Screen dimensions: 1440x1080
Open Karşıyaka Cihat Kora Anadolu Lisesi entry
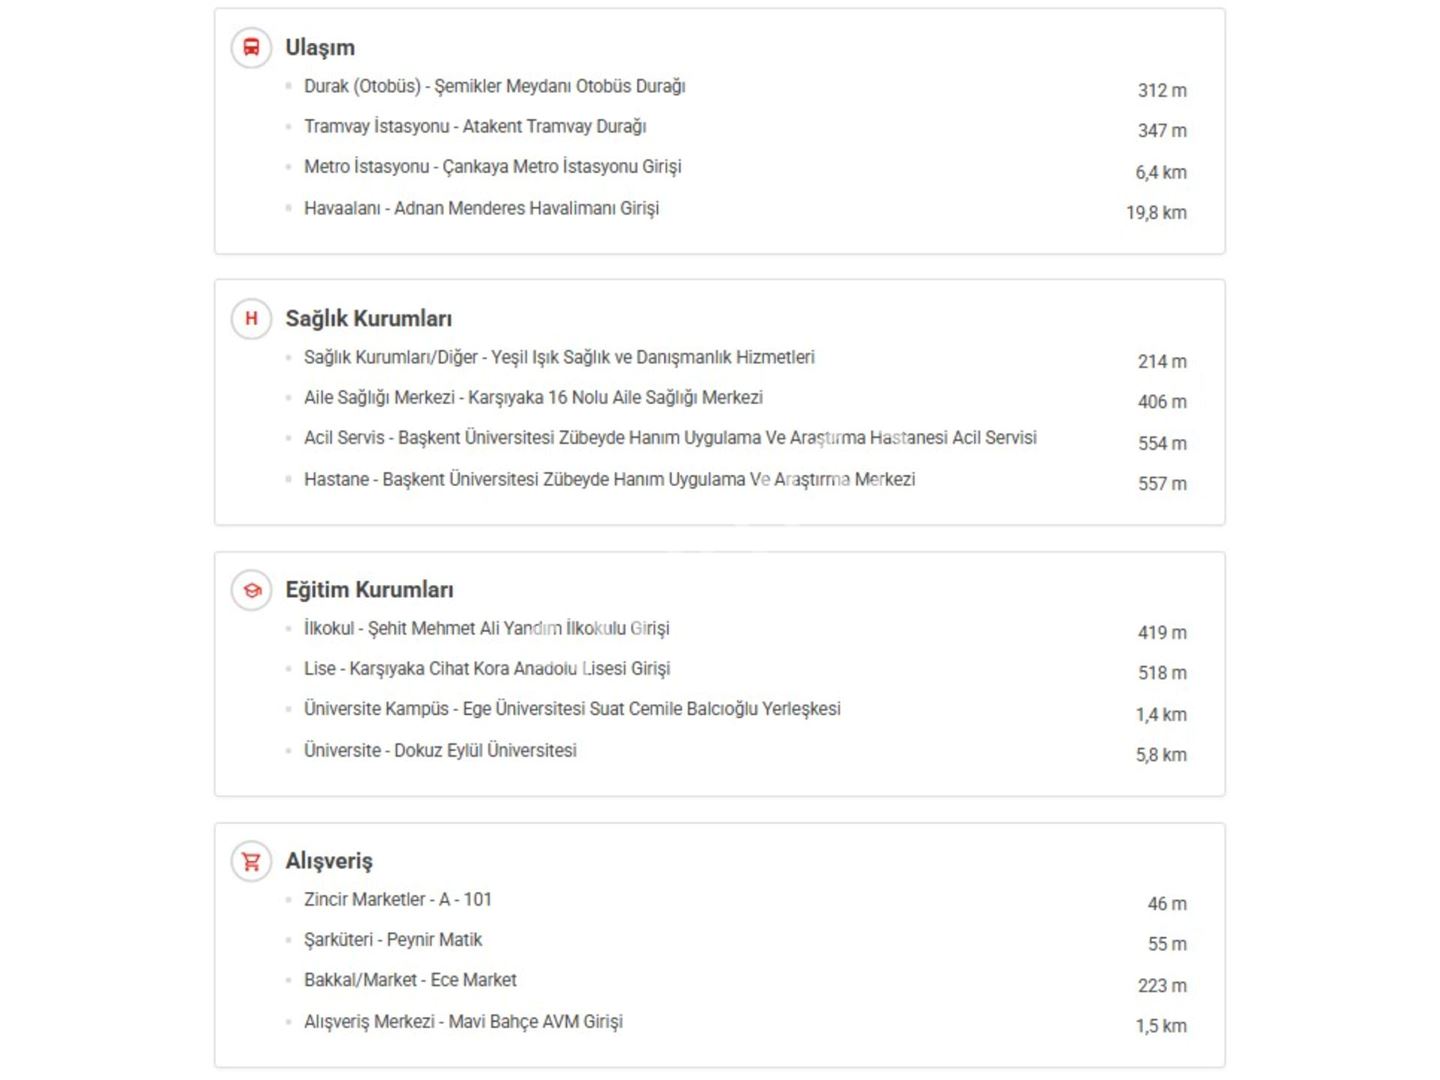point(487,669)
